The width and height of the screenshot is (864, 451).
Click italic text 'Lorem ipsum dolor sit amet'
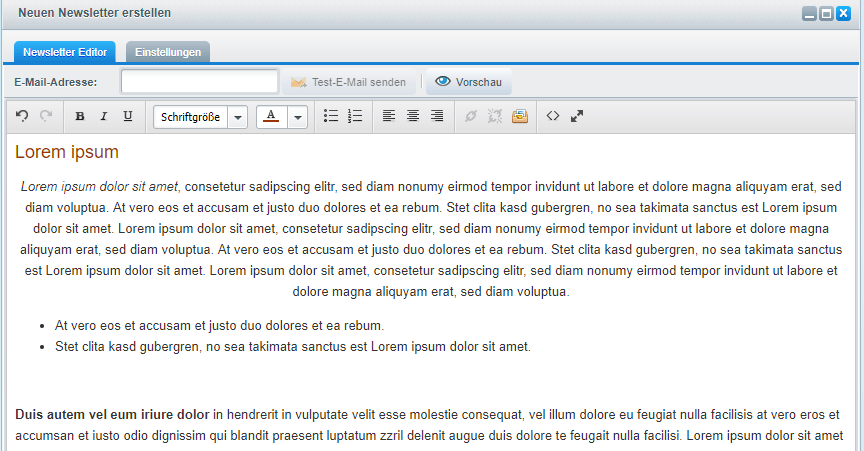coord(99,187)
